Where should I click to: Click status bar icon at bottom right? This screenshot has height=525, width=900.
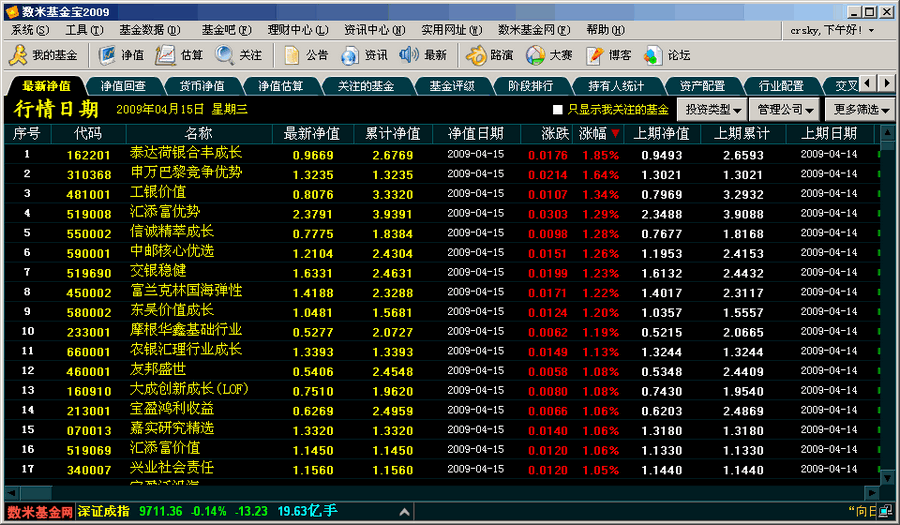[x=886, y=510]
